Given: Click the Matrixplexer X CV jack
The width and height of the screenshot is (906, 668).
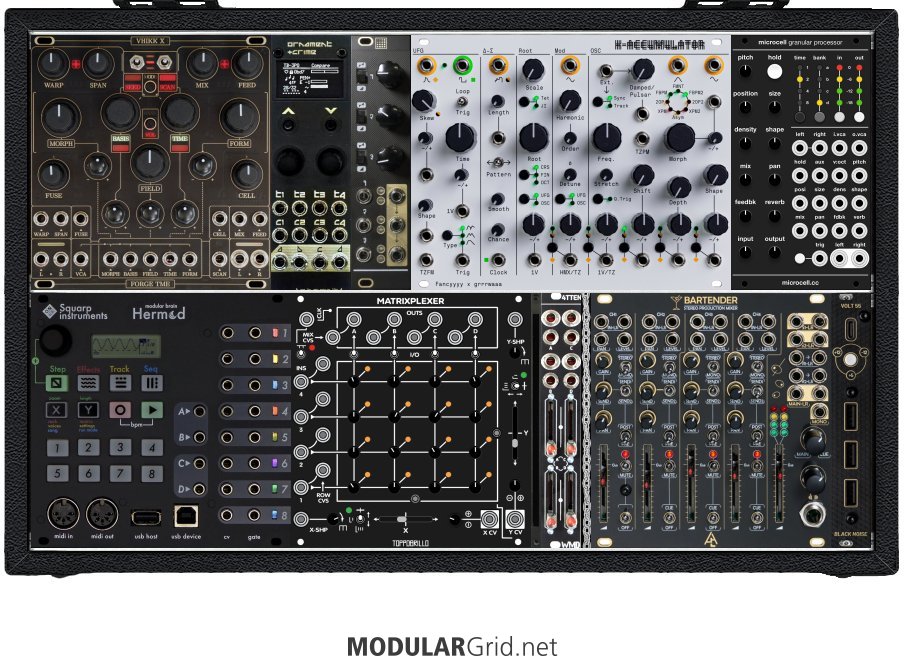Looking at the screenshot, I should (x=489, y=518).
